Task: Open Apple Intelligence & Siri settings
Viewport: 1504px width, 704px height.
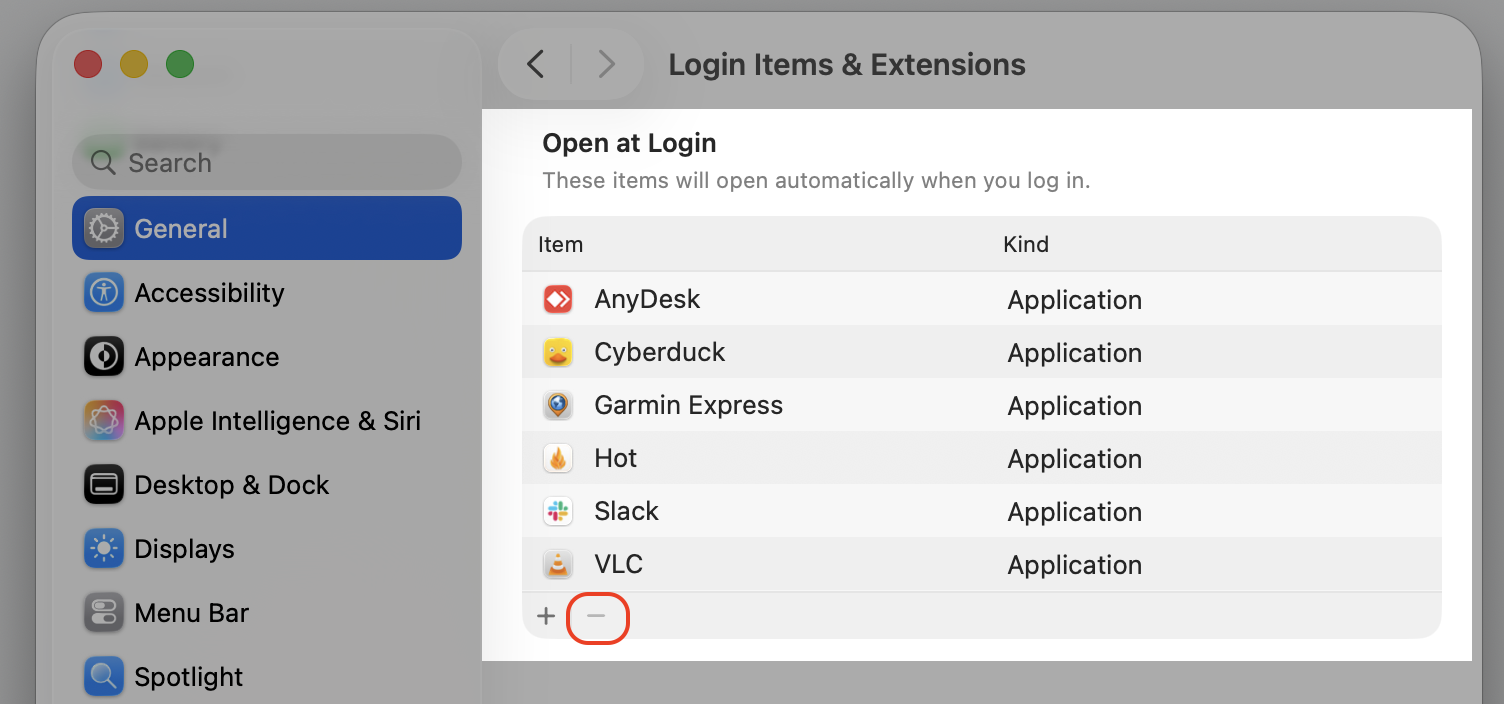Action: (x=267, y=420)
